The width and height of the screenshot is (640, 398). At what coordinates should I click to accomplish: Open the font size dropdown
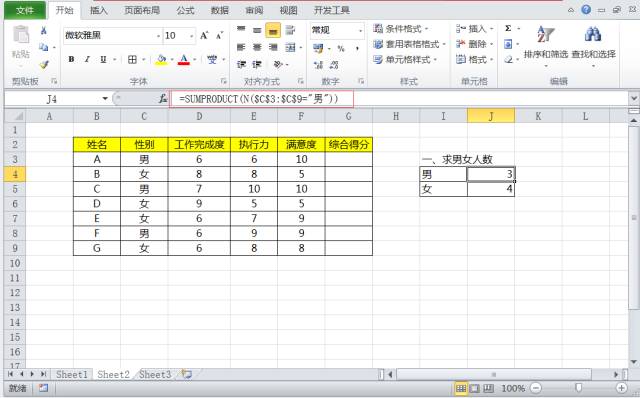[191, 36]
